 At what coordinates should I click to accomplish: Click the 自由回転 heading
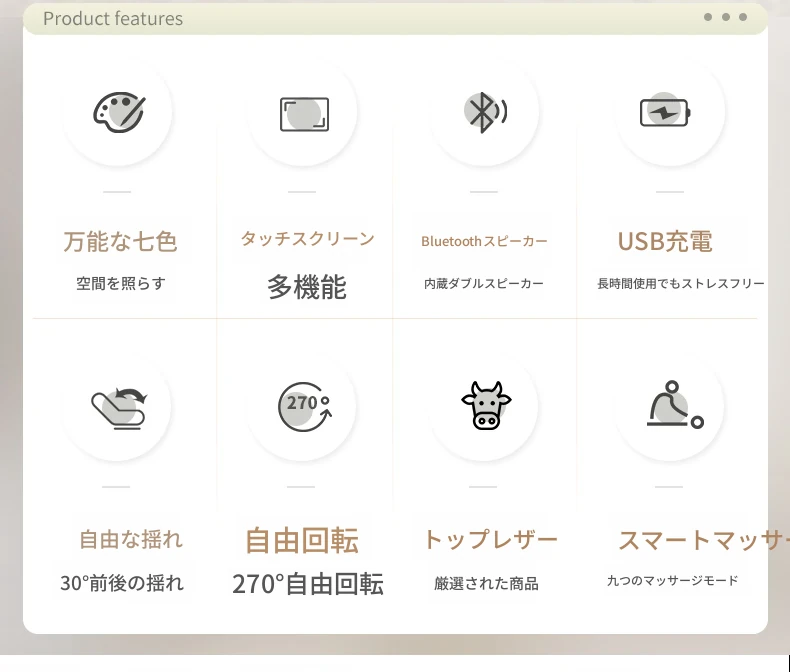(x=302, y=540)
